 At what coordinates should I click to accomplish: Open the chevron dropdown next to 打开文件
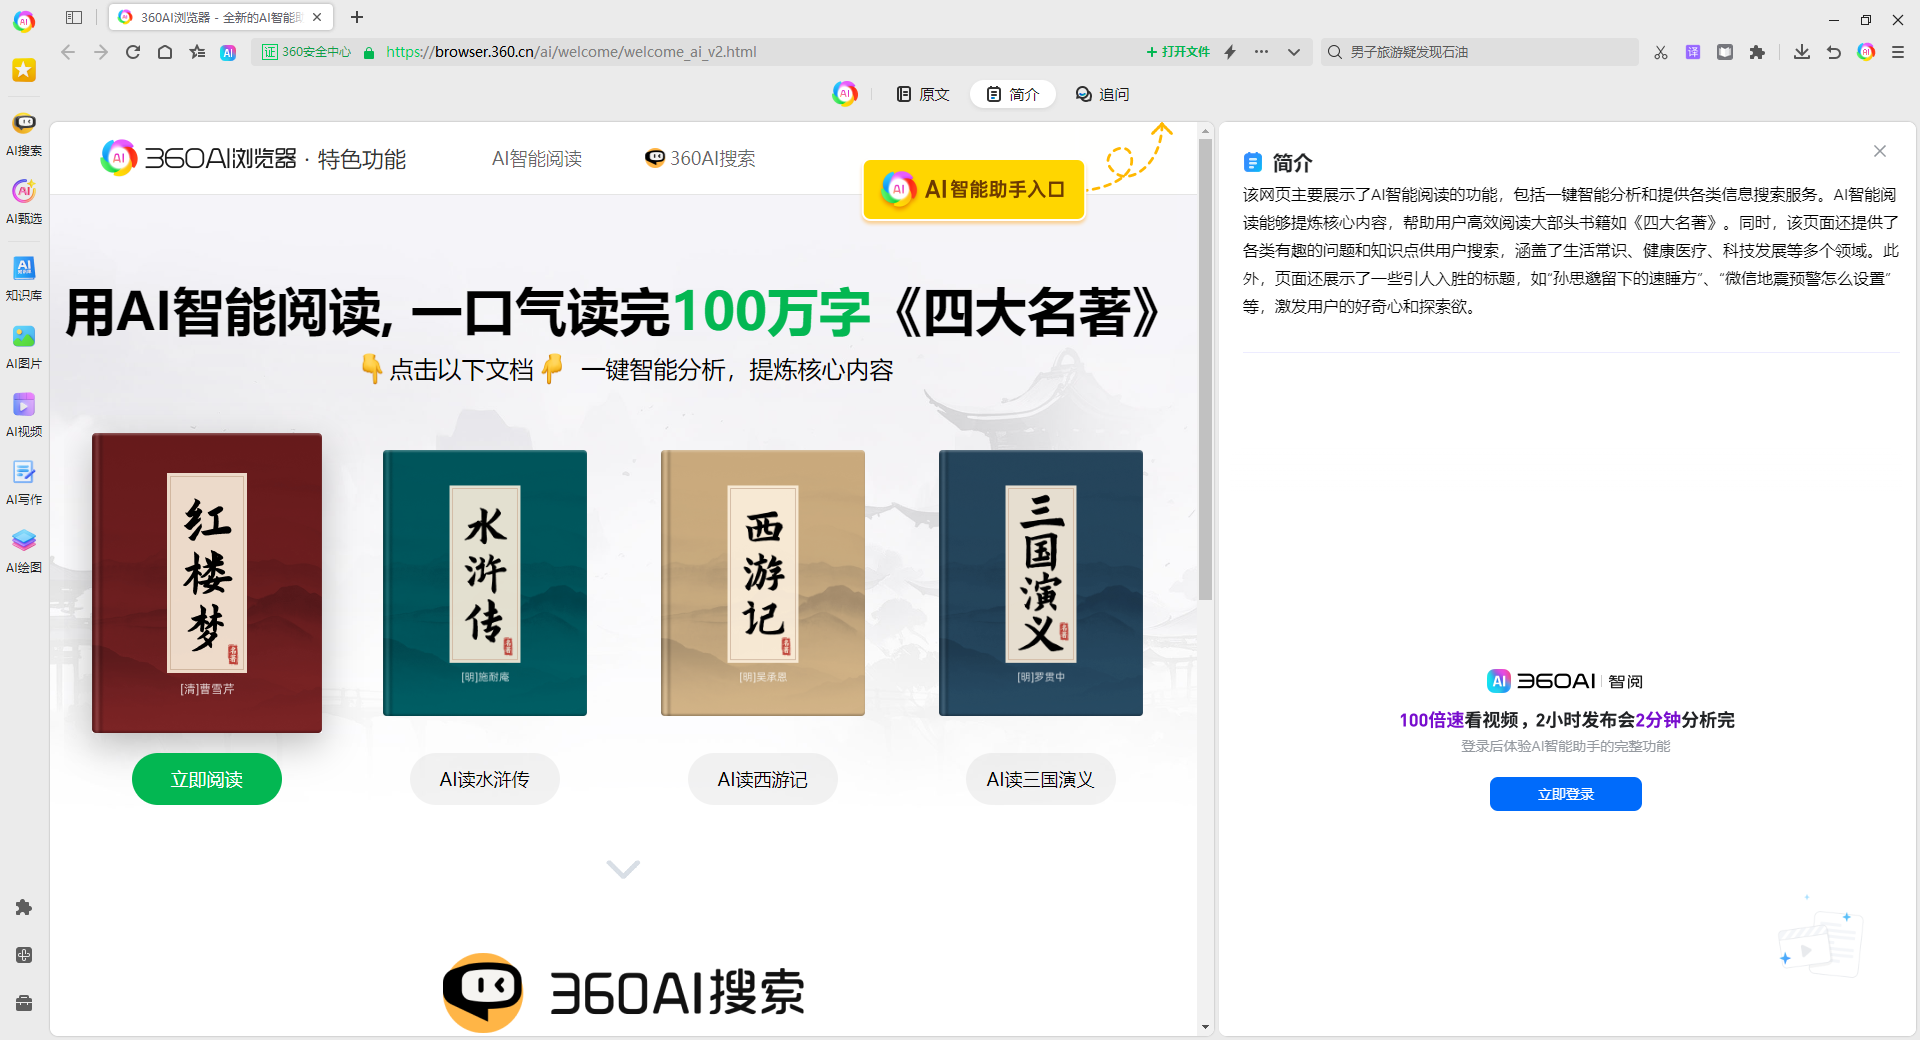tap(1295, 52)
